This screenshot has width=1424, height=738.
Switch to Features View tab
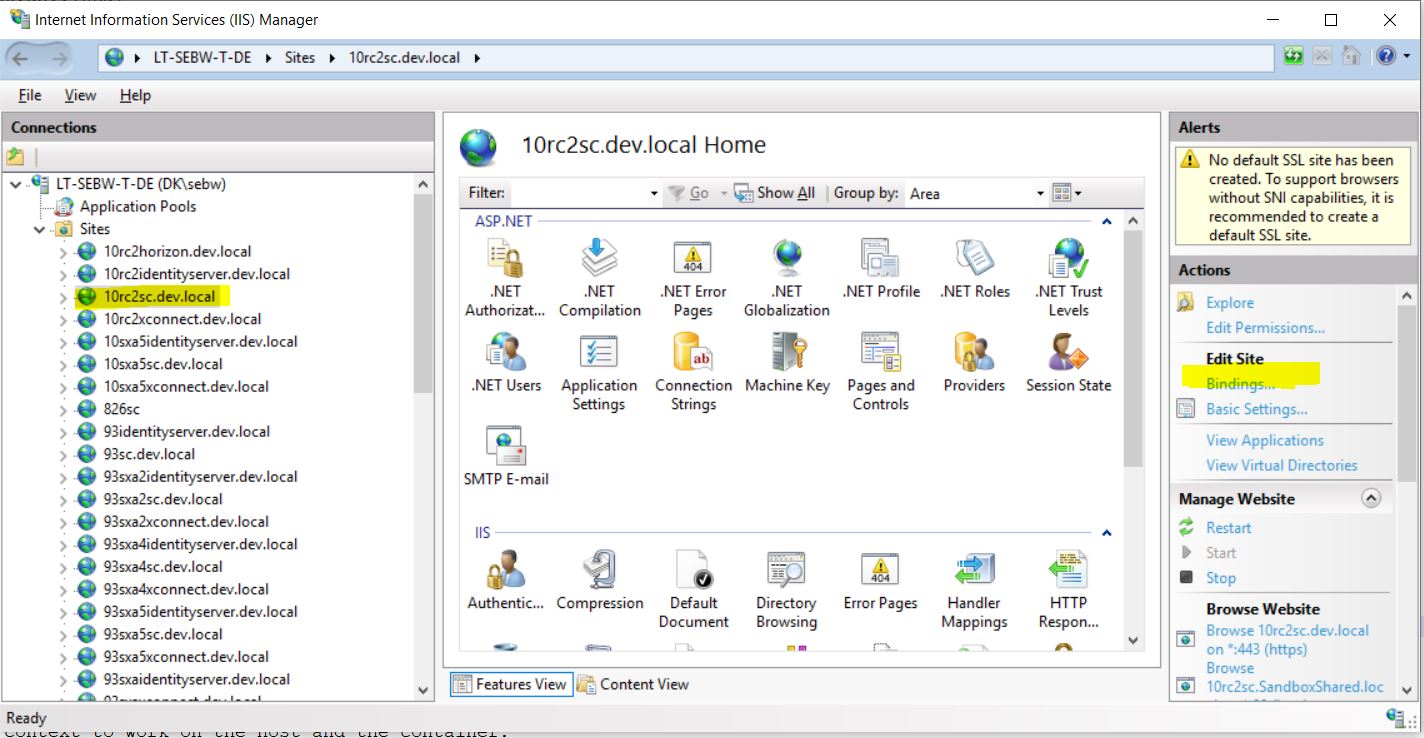point(511,684)
